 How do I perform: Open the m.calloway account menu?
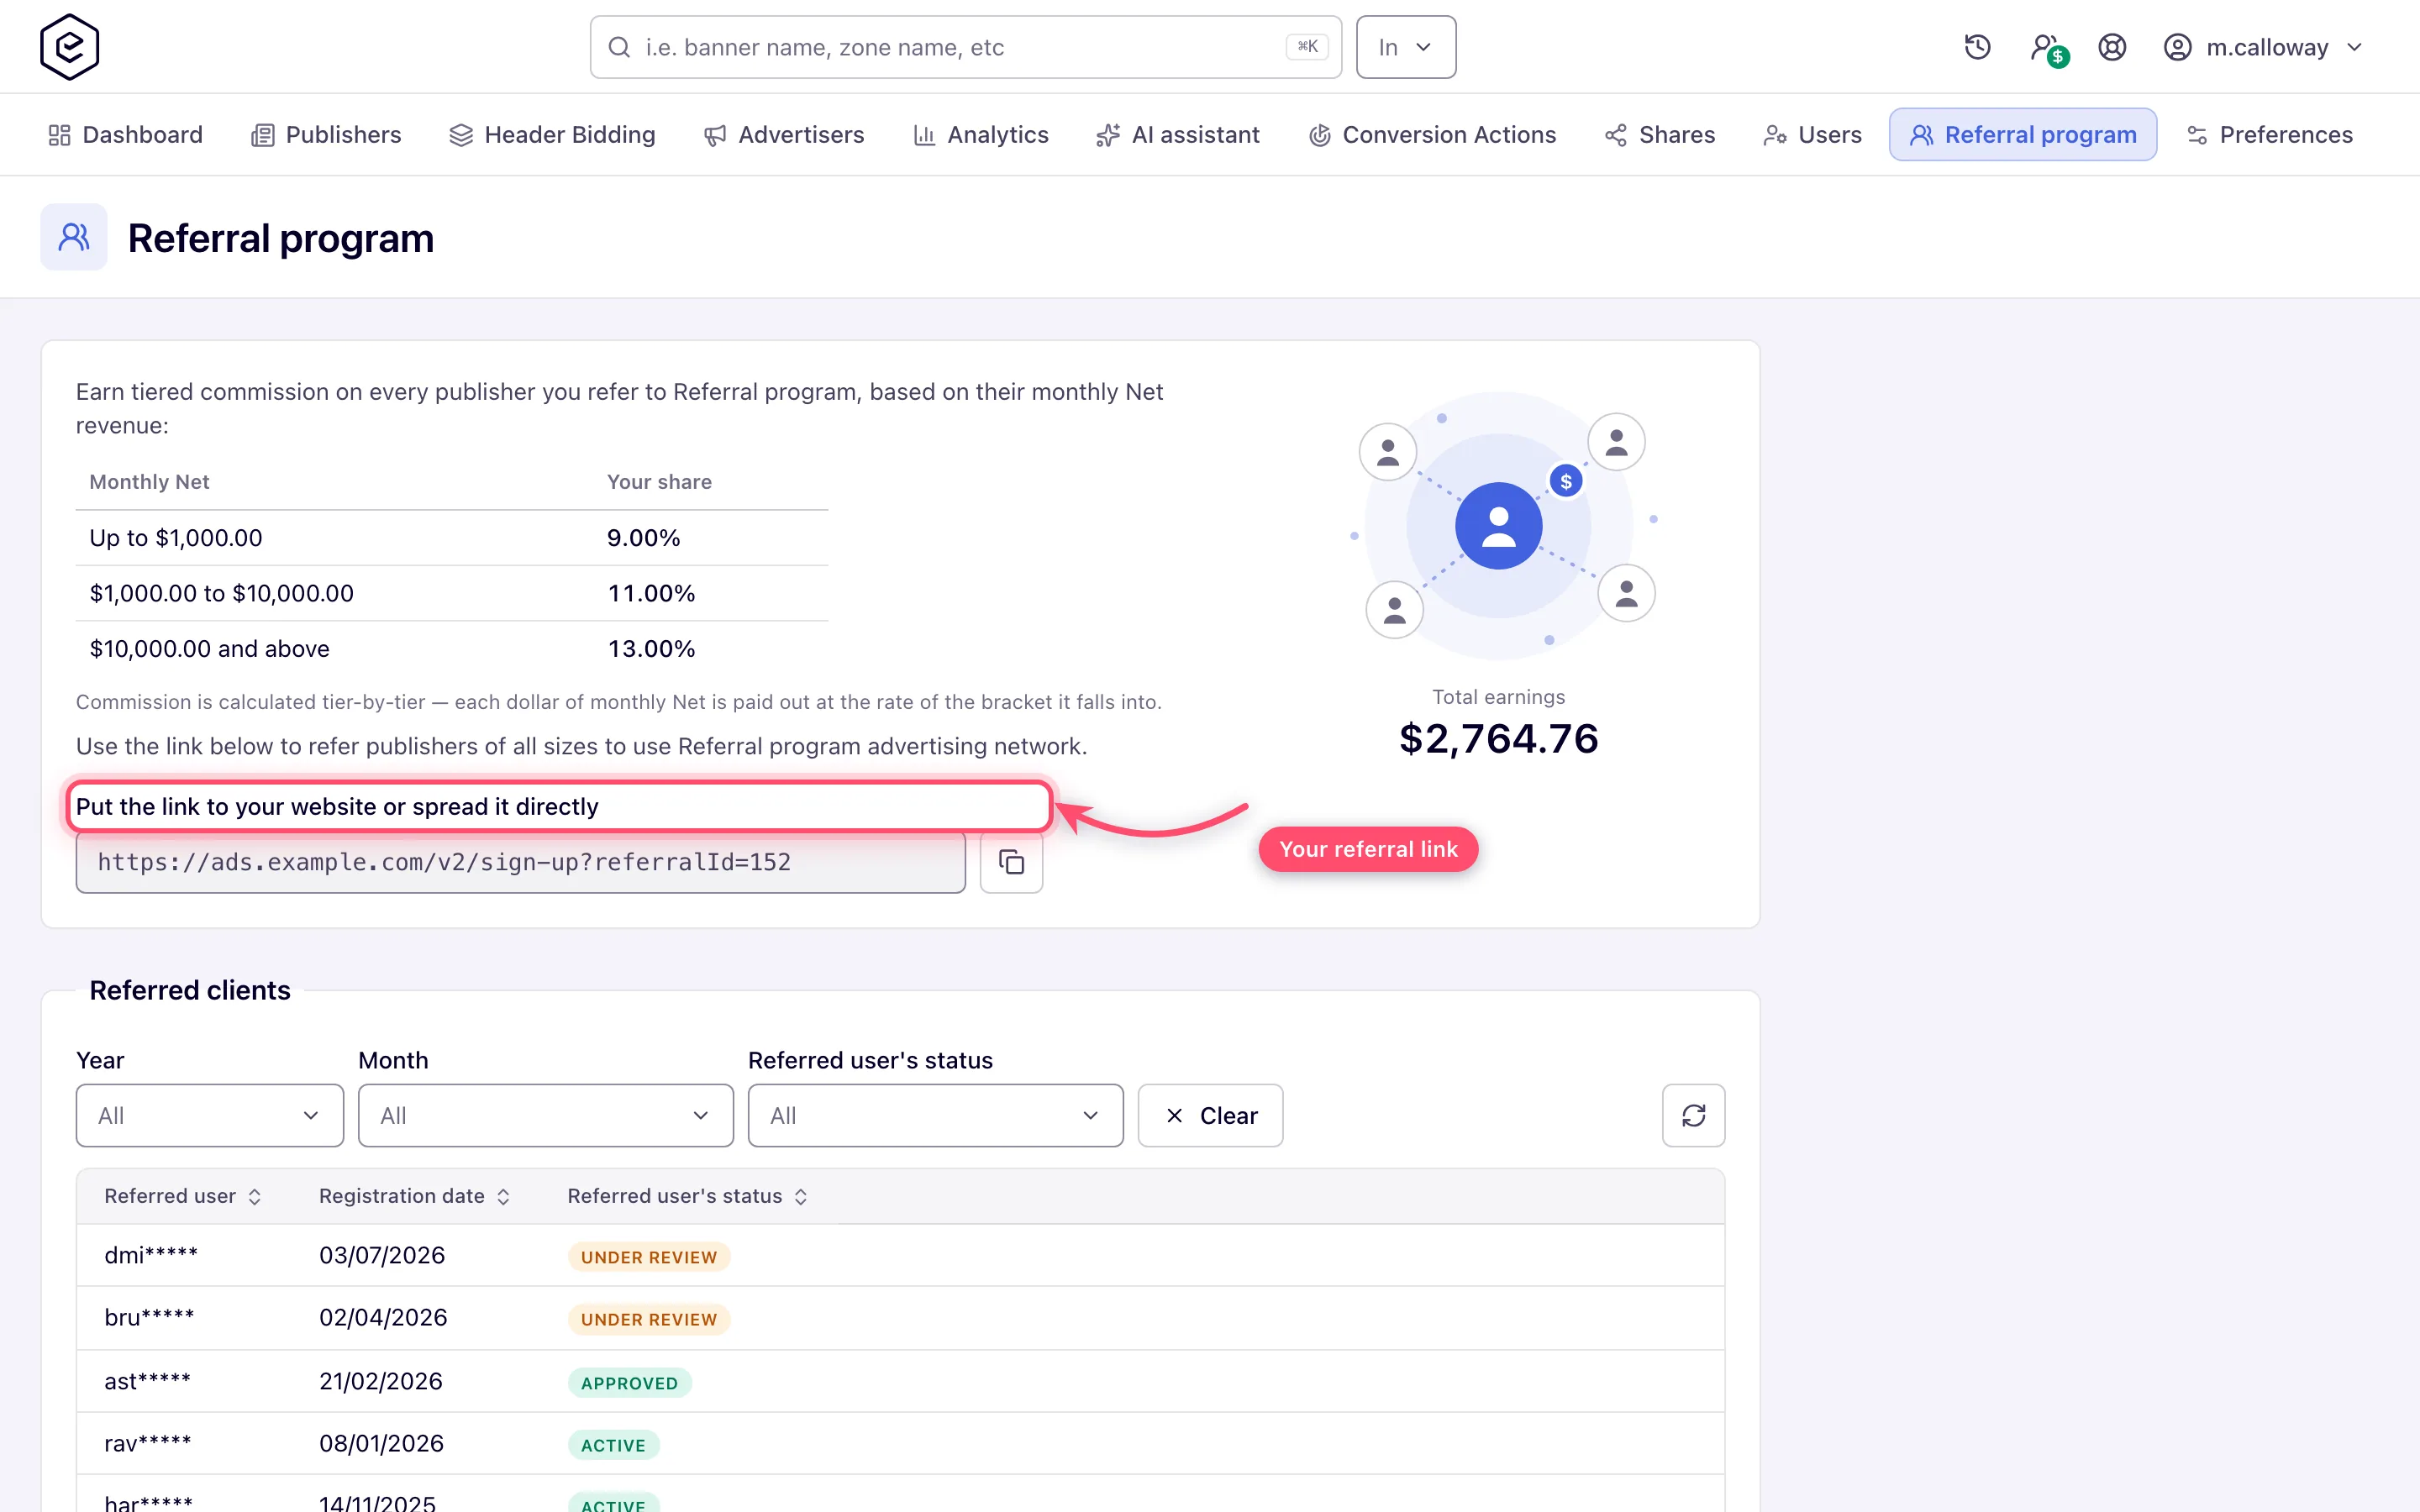tap(2264, 47)
